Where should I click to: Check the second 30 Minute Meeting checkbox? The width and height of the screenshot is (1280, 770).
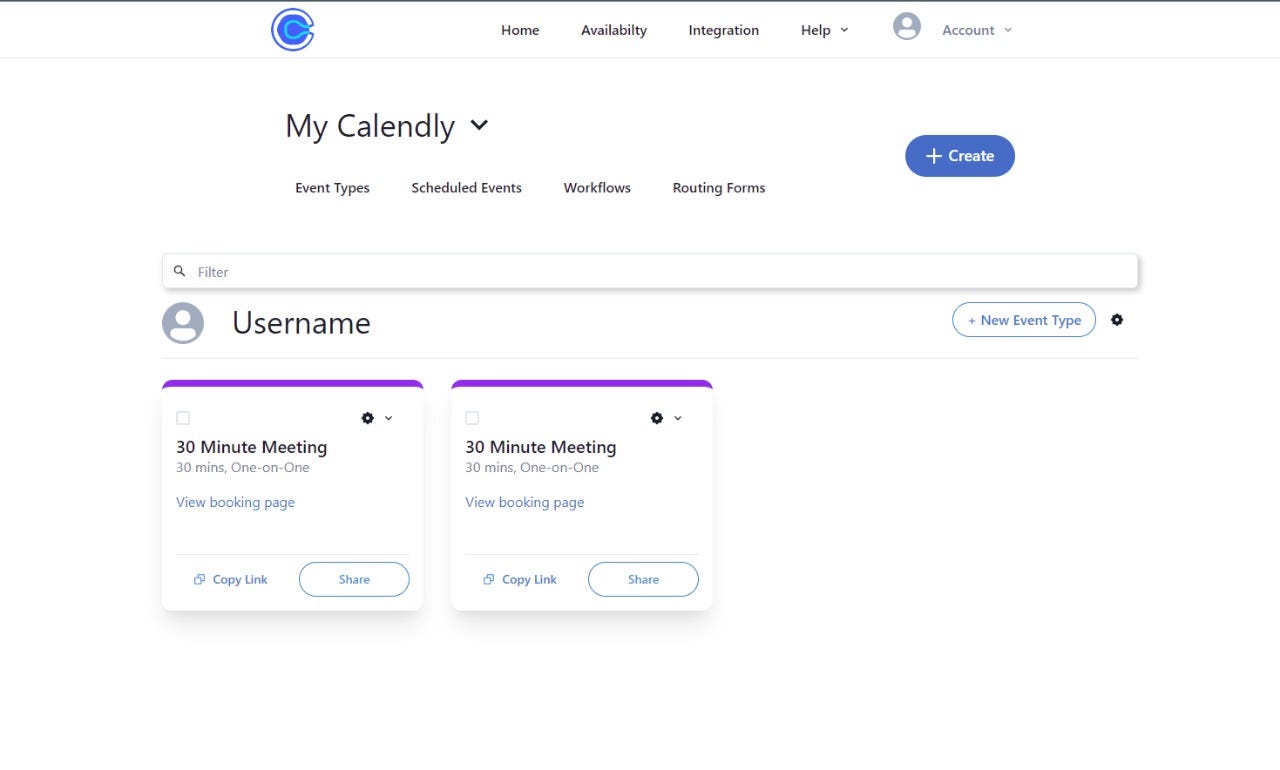coord(472,418)
